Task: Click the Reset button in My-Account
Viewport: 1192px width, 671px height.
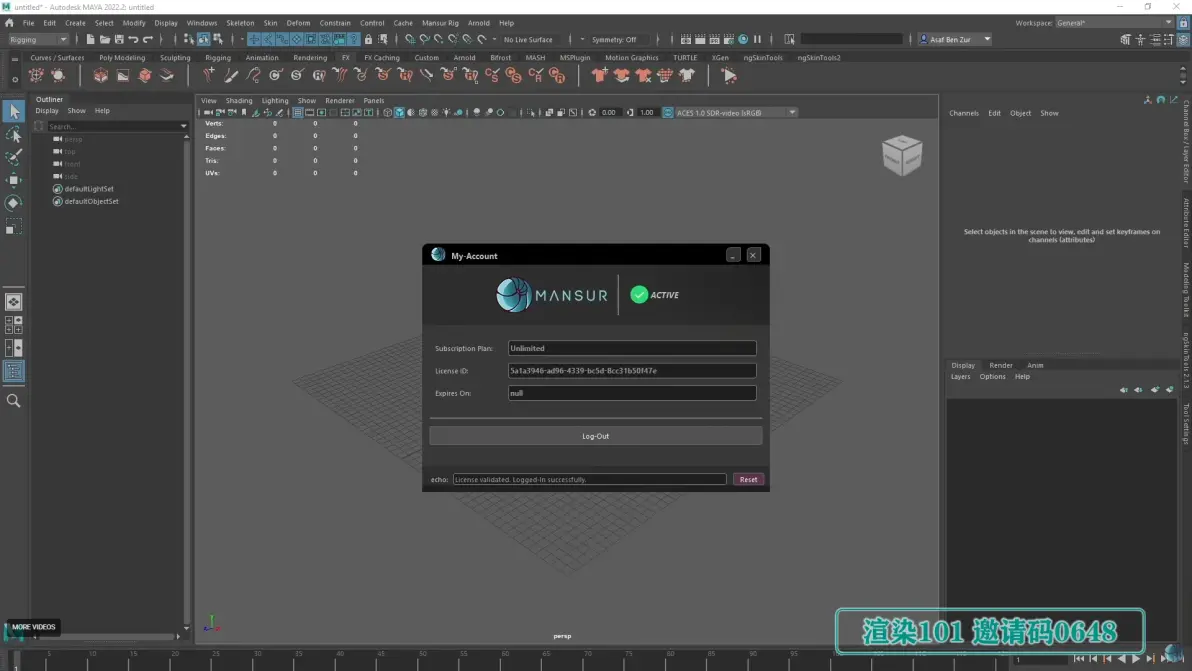Action: click(x=748, y=480)
